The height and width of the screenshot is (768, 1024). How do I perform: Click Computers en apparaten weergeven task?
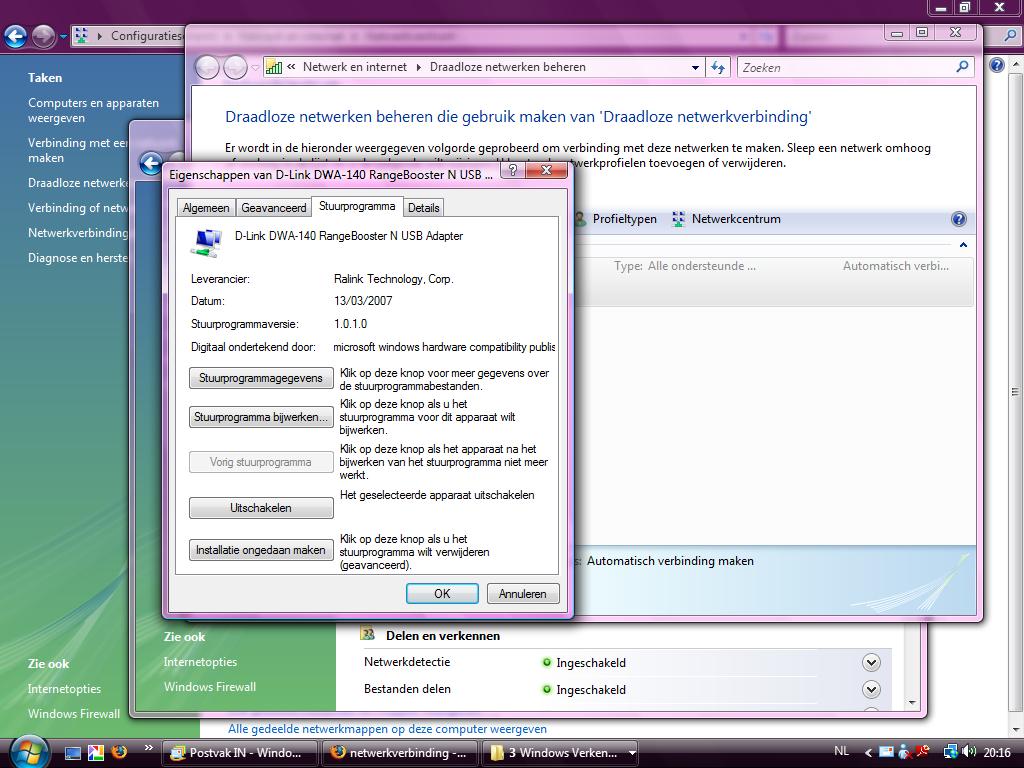click(93, 110)
